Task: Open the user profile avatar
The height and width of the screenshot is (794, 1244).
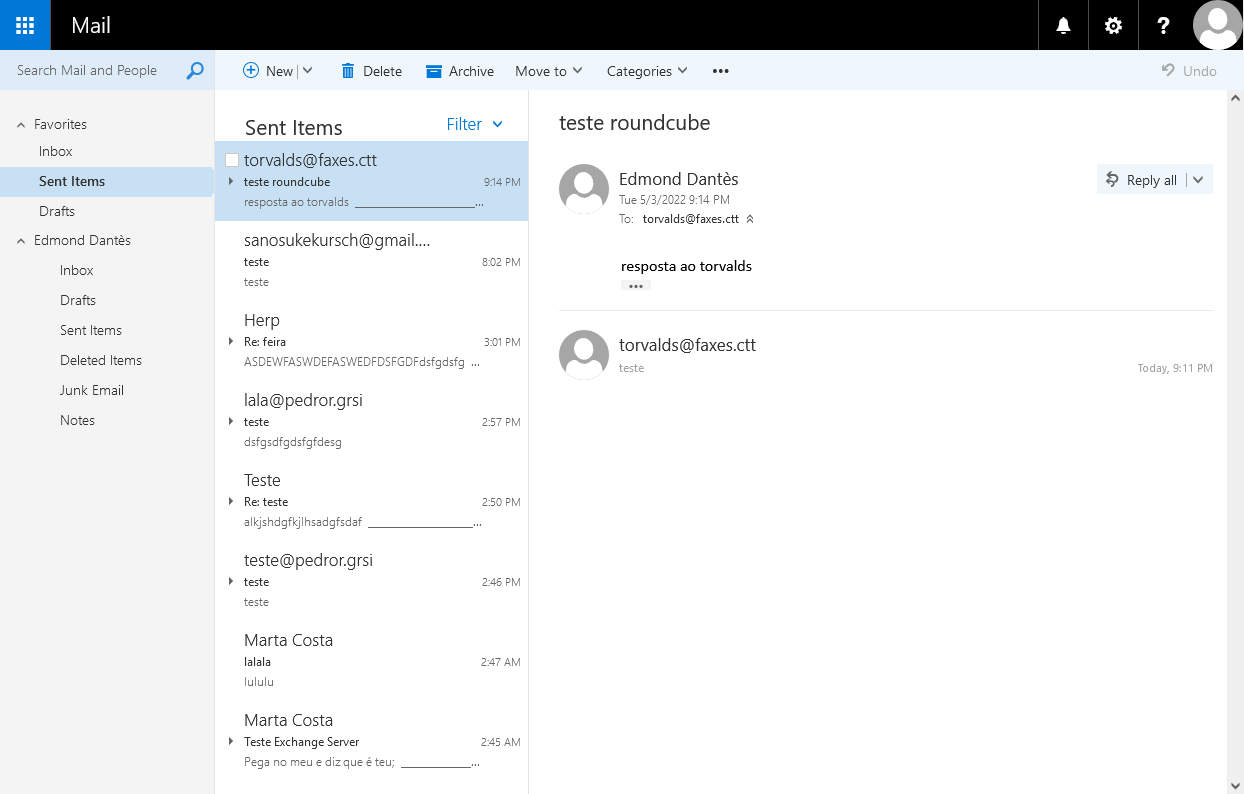Action: point(1218,25)
